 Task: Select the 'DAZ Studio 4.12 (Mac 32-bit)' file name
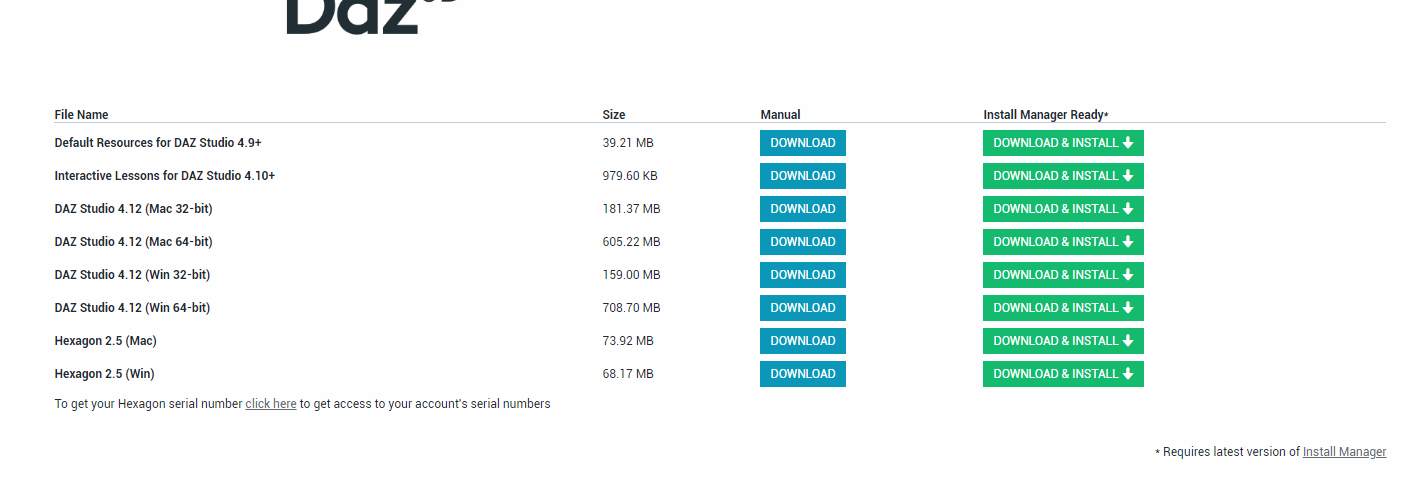click(x=134, y=209)
